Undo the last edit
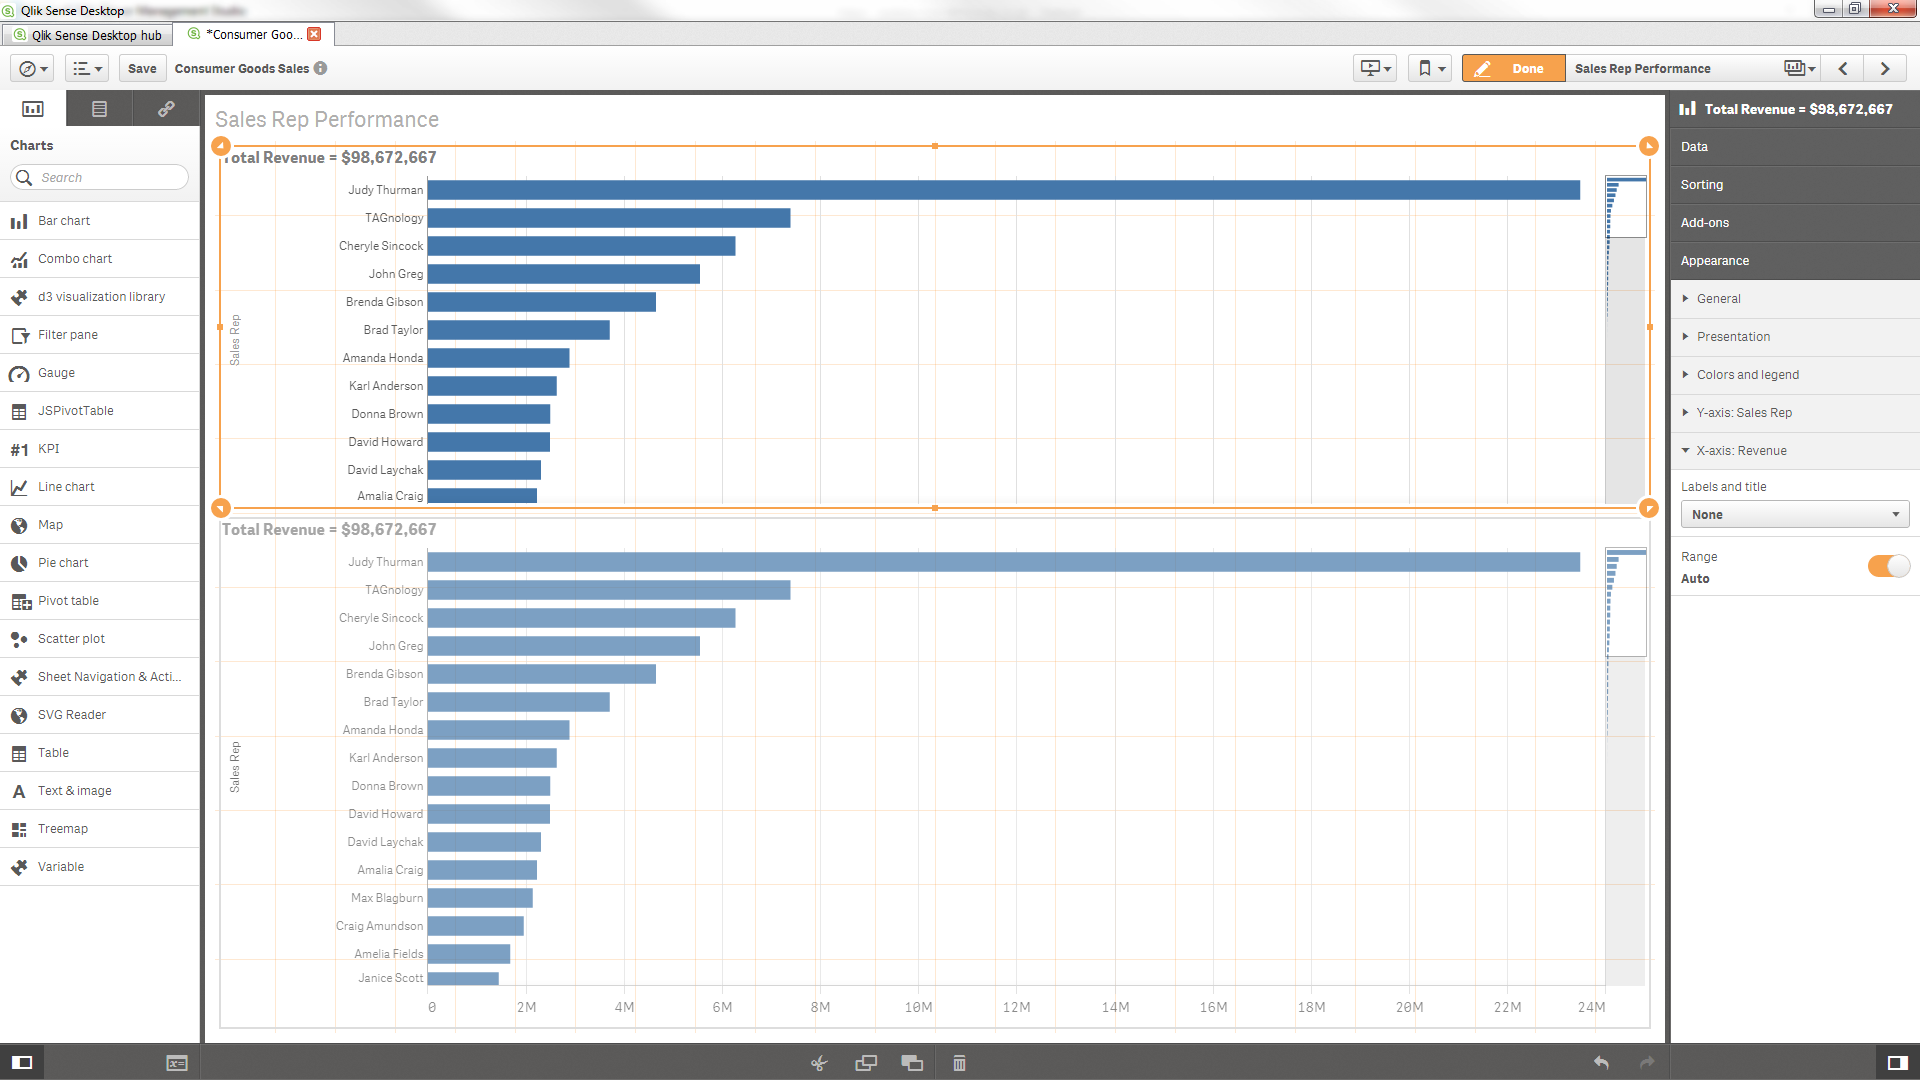This screenshot has width=1920, height=1080. point(1601,1063)
